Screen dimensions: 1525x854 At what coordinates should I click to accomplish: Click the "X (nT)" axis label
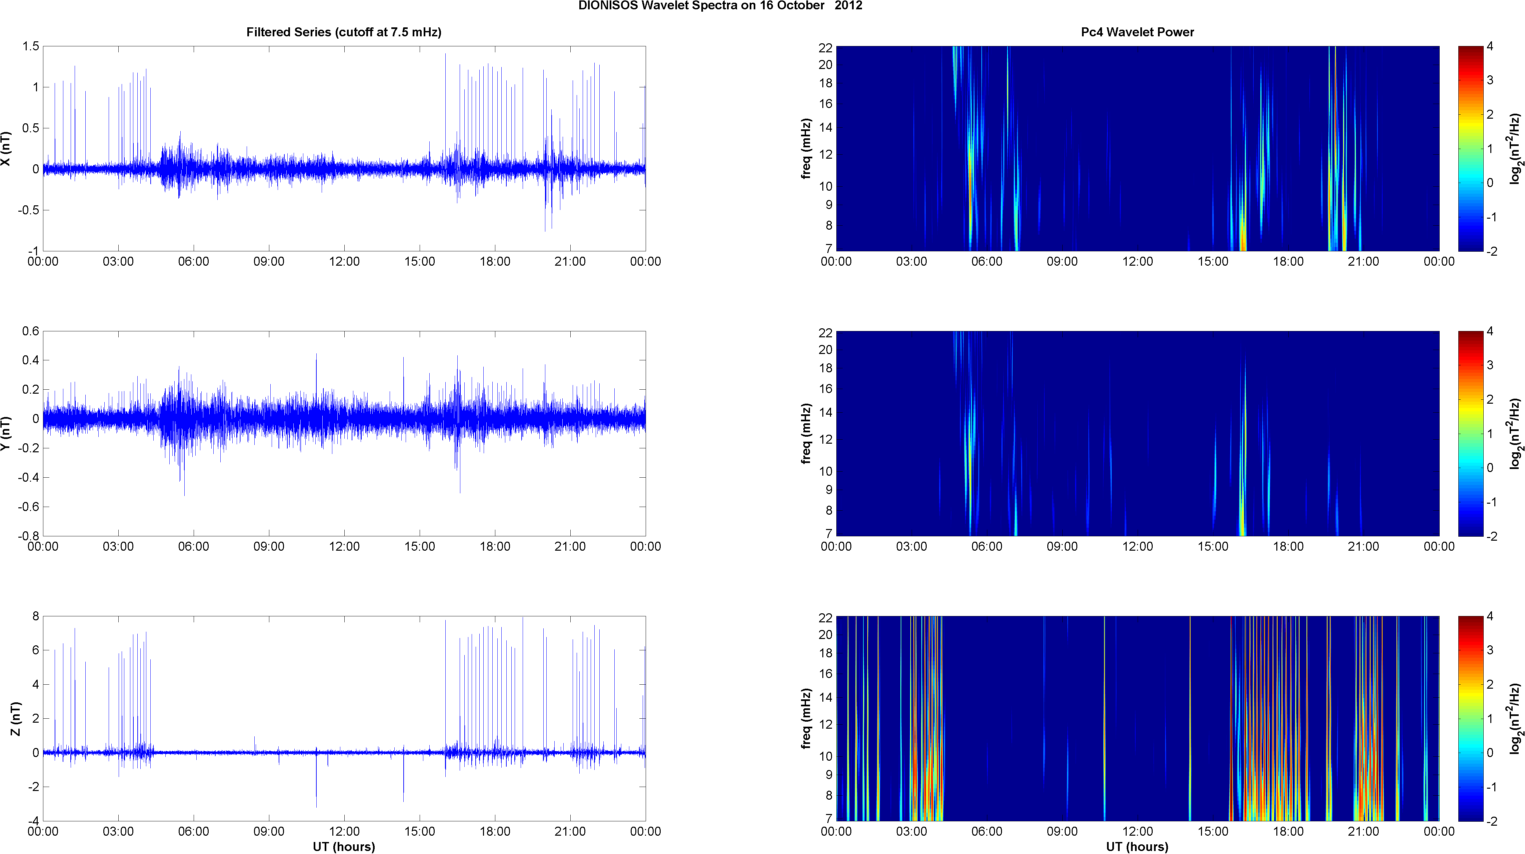[x=8, y=149]
